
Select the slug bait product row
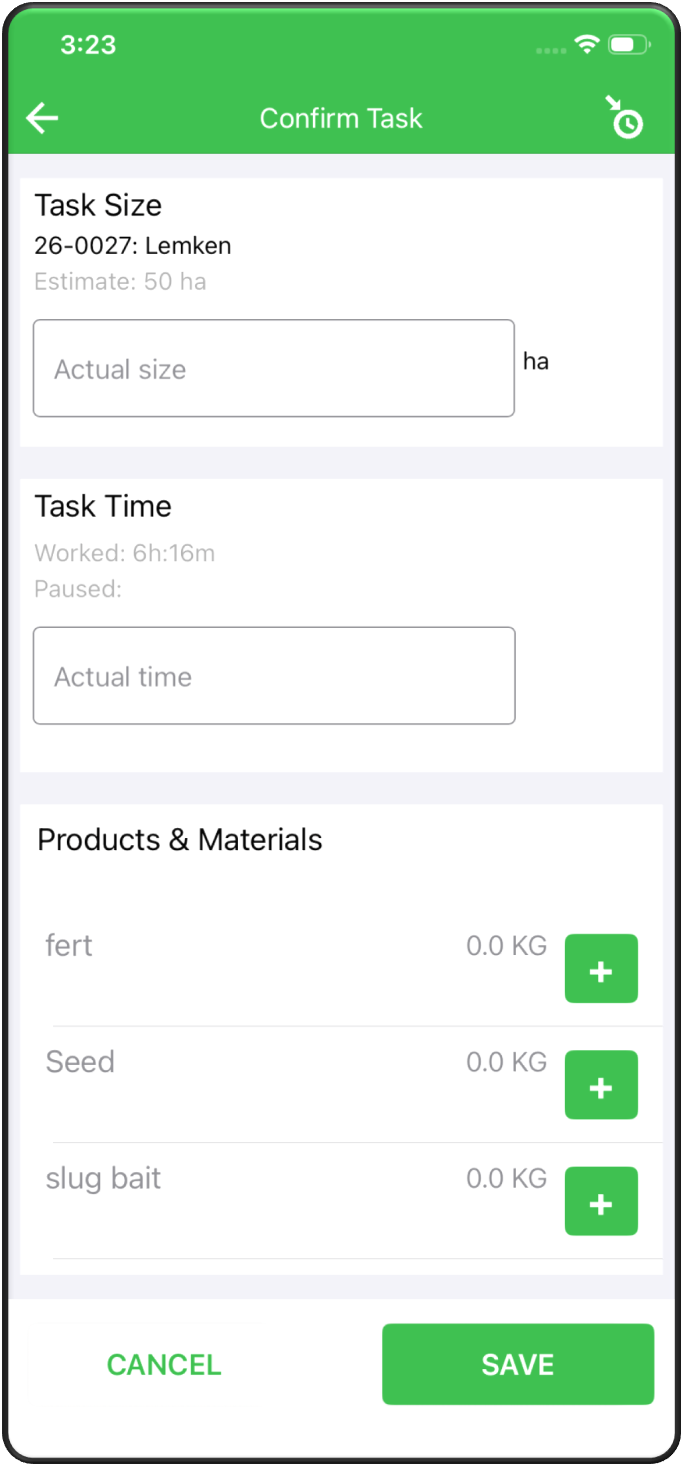342,1201
